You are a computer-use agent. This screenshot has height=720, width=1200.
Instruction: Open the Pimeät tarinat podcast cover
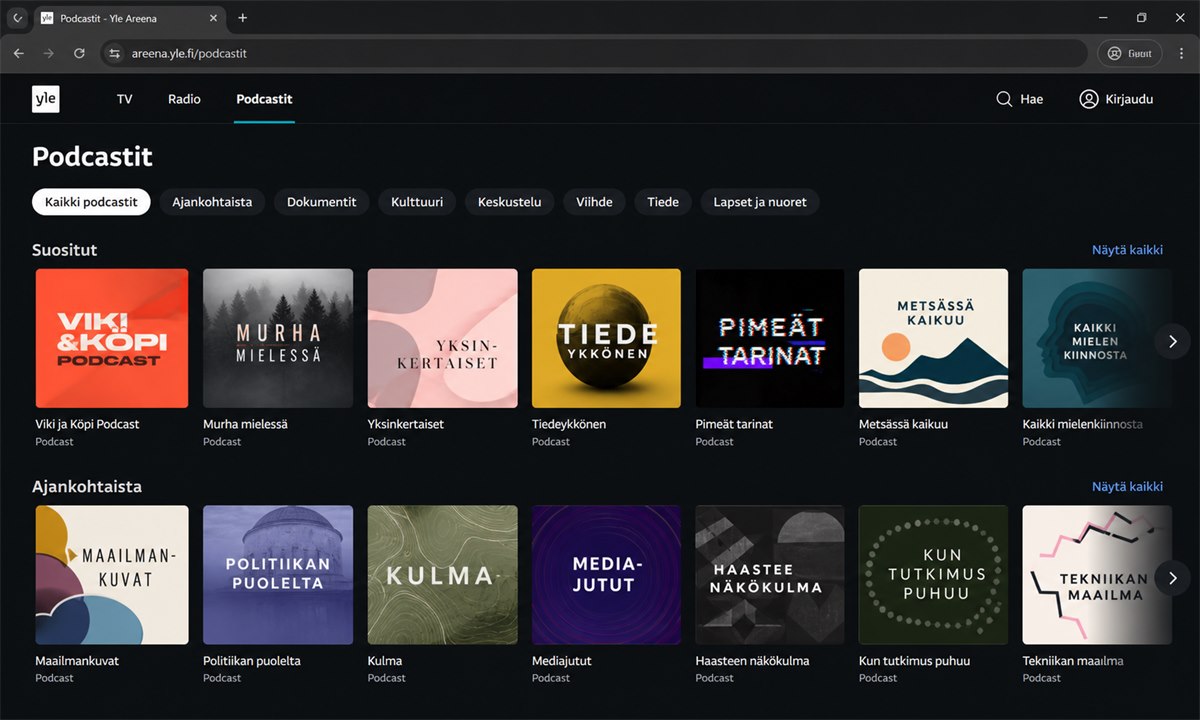770,338
